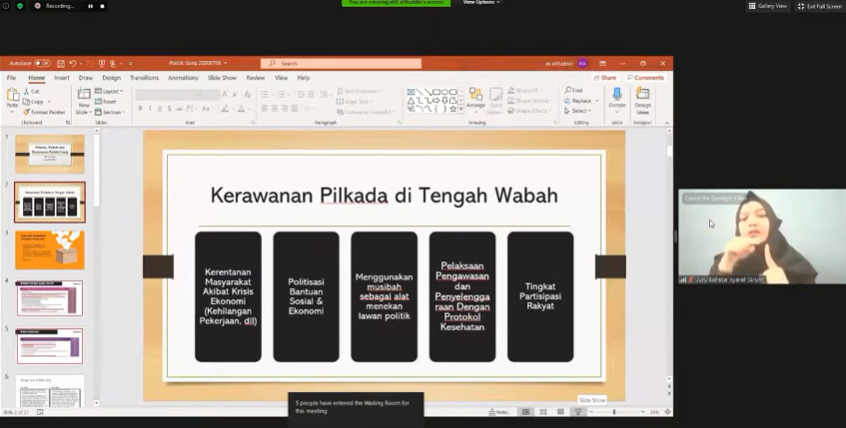Open the slide Layout dropdown
Viewport: 846px width, 428px height.
point(108,91)
